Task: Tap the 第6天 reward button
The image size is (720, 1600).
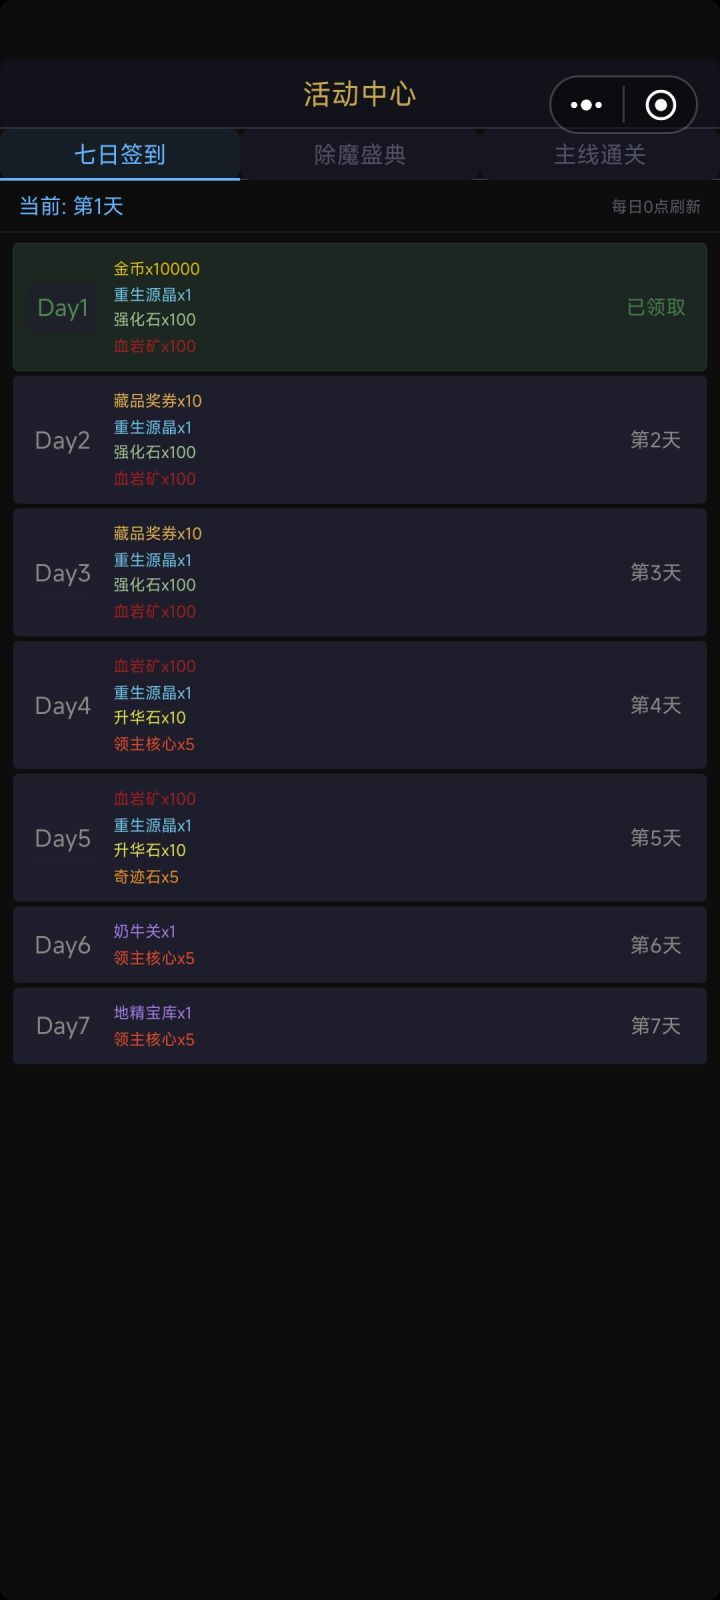Action: pyautogui.click(x=655, y=945)
